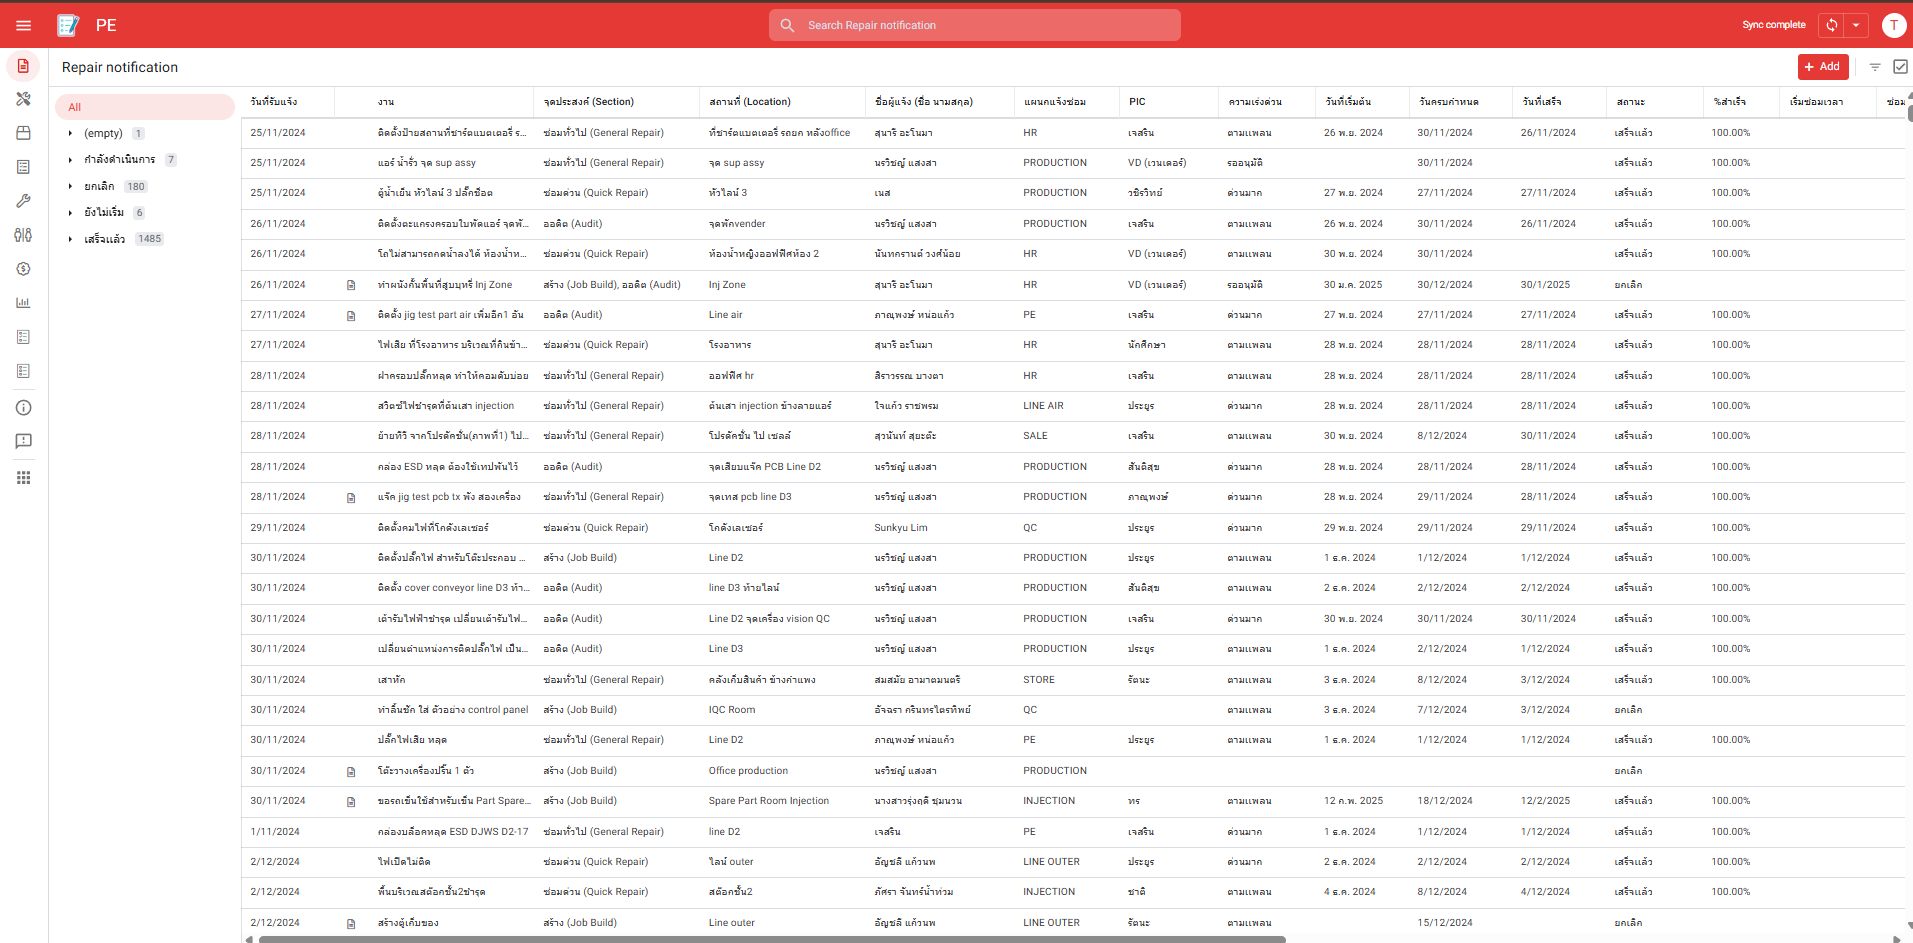Click the horizontal scrollbar at the table bottom

(x=772, y=939)
